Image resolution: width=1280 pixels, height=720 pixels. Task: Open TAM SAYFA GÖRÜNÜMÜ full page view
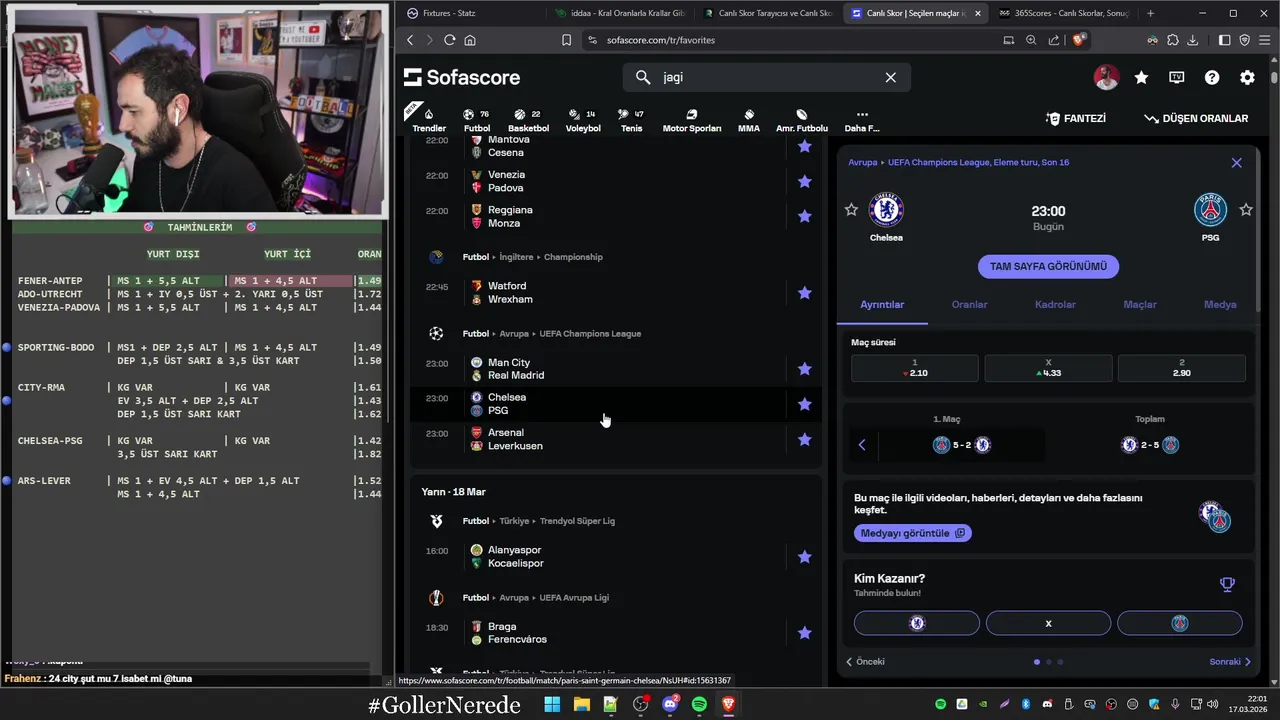point(1048,266)
